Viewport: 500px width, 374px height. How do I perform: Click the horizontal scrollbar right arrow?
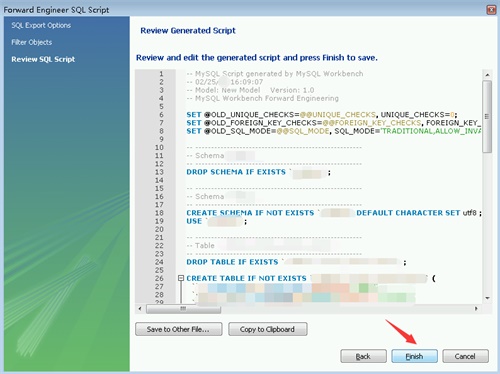(x=476, y=309)
